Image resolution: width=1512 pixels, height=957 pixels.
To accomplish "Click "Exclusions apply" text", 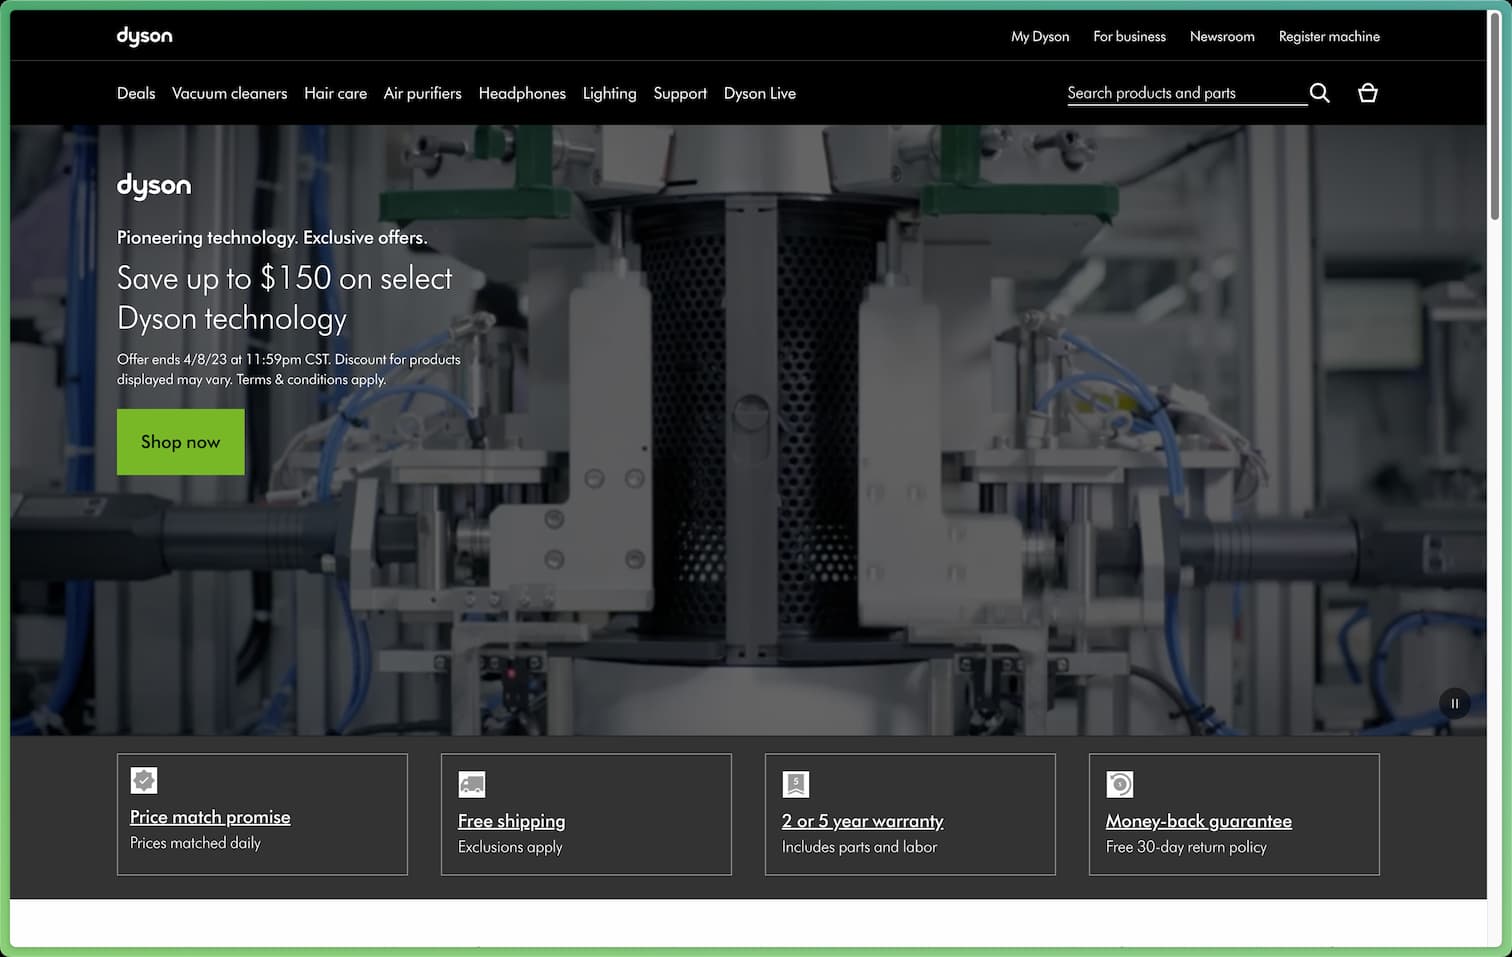I will 510,847.
